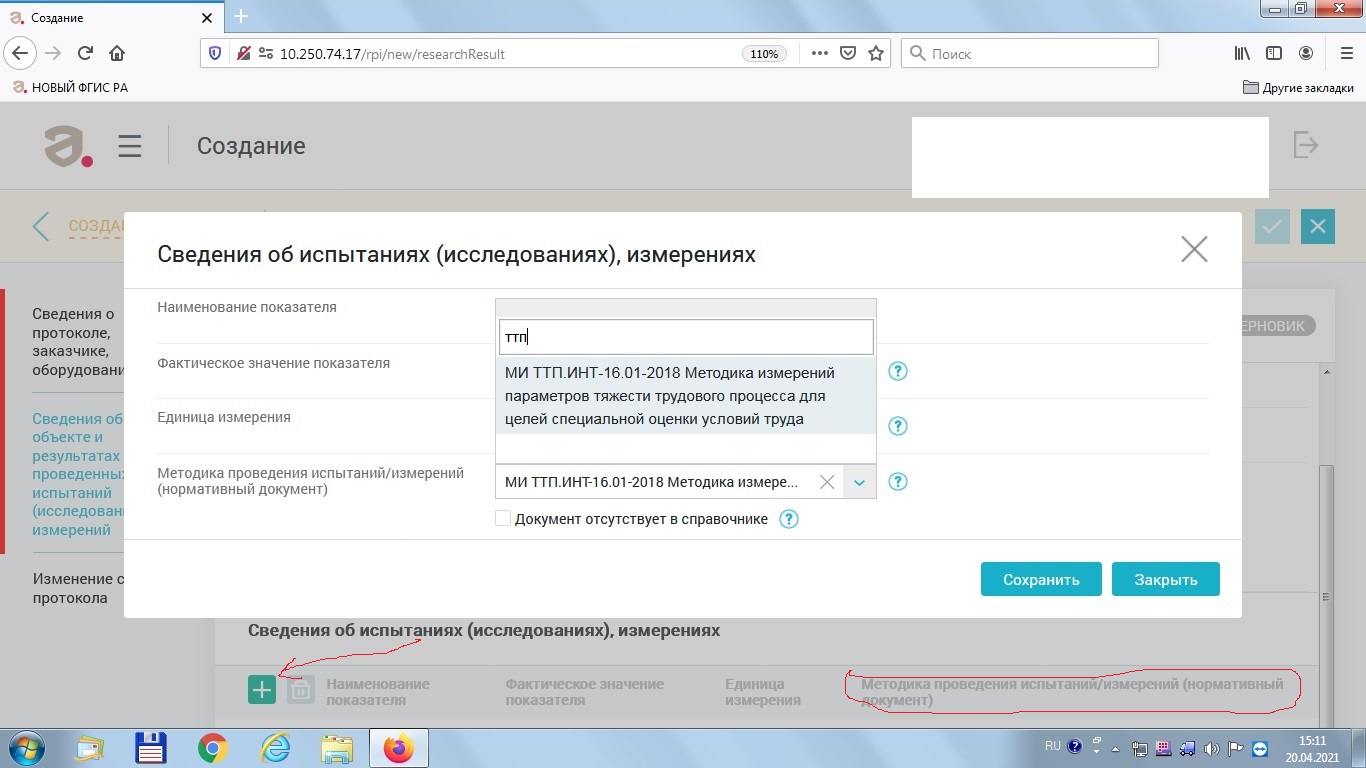Viewport: 1366px width, 768px height.
Task: Open Windows Explorer folders on taskbar
Action: click(x=336, y=748)
